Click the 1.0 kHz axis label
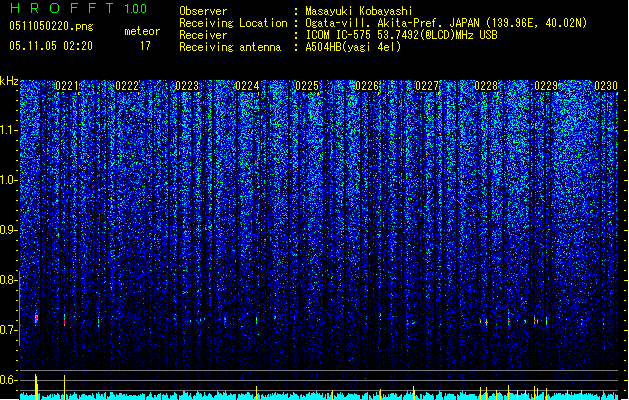 pyautogui.click(x=8, y=180)
